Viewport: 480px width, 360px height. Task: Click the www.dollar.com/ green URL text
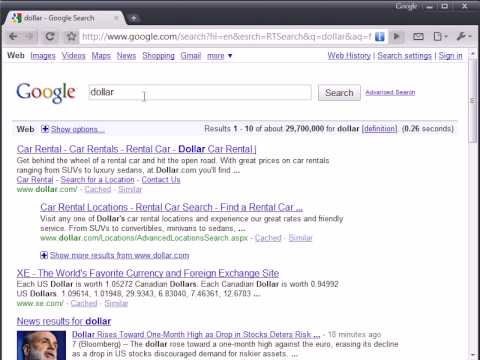[x=47, y=189]
